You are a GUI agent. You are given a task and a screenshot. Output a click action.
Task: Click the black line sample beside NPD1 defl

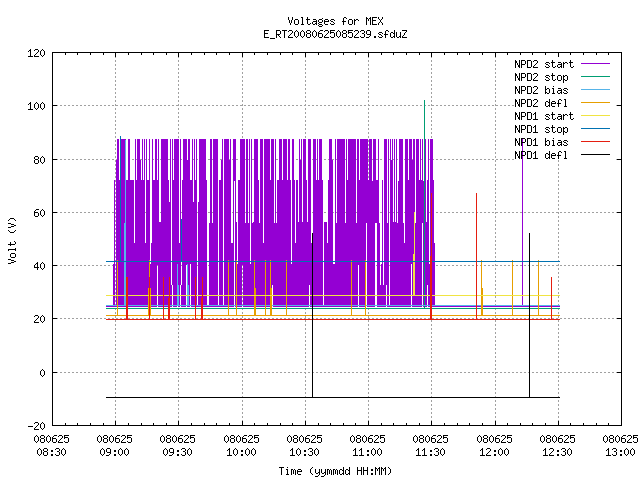[x=596, y=155]
